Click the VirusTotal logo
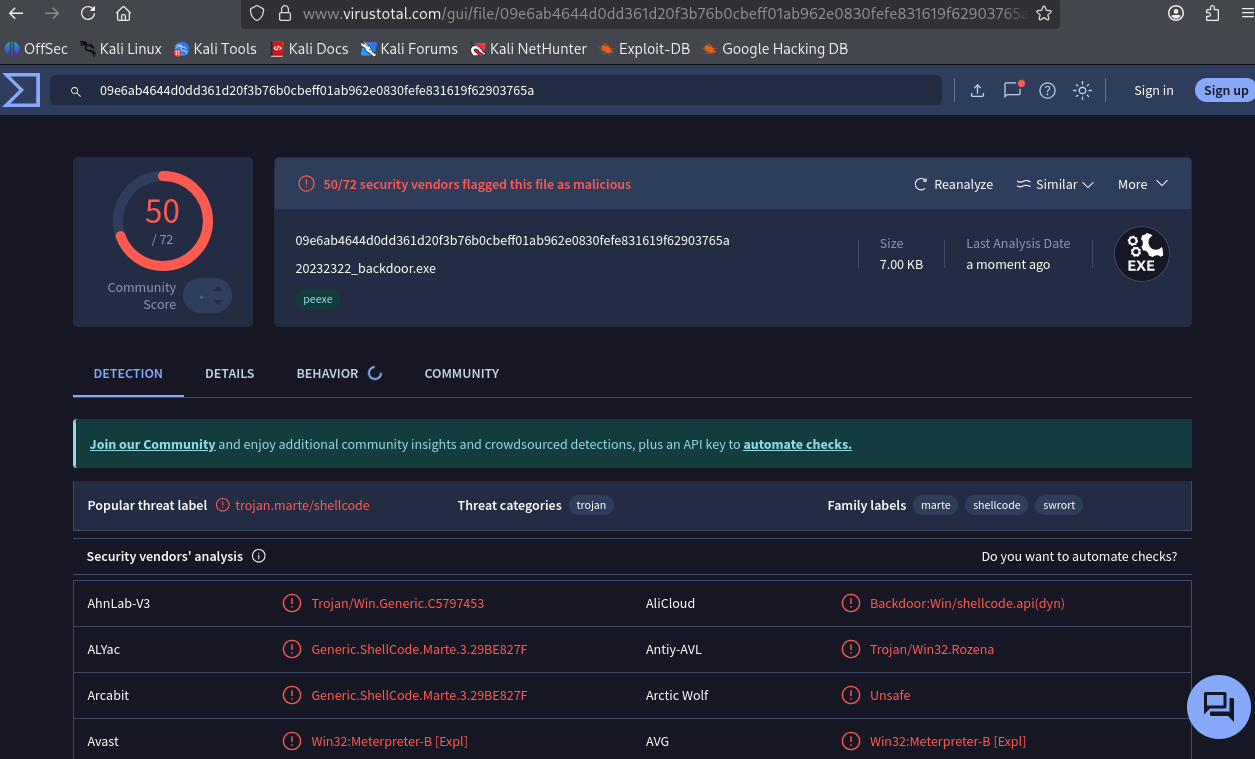1255x759 pixels. (20, 90)
